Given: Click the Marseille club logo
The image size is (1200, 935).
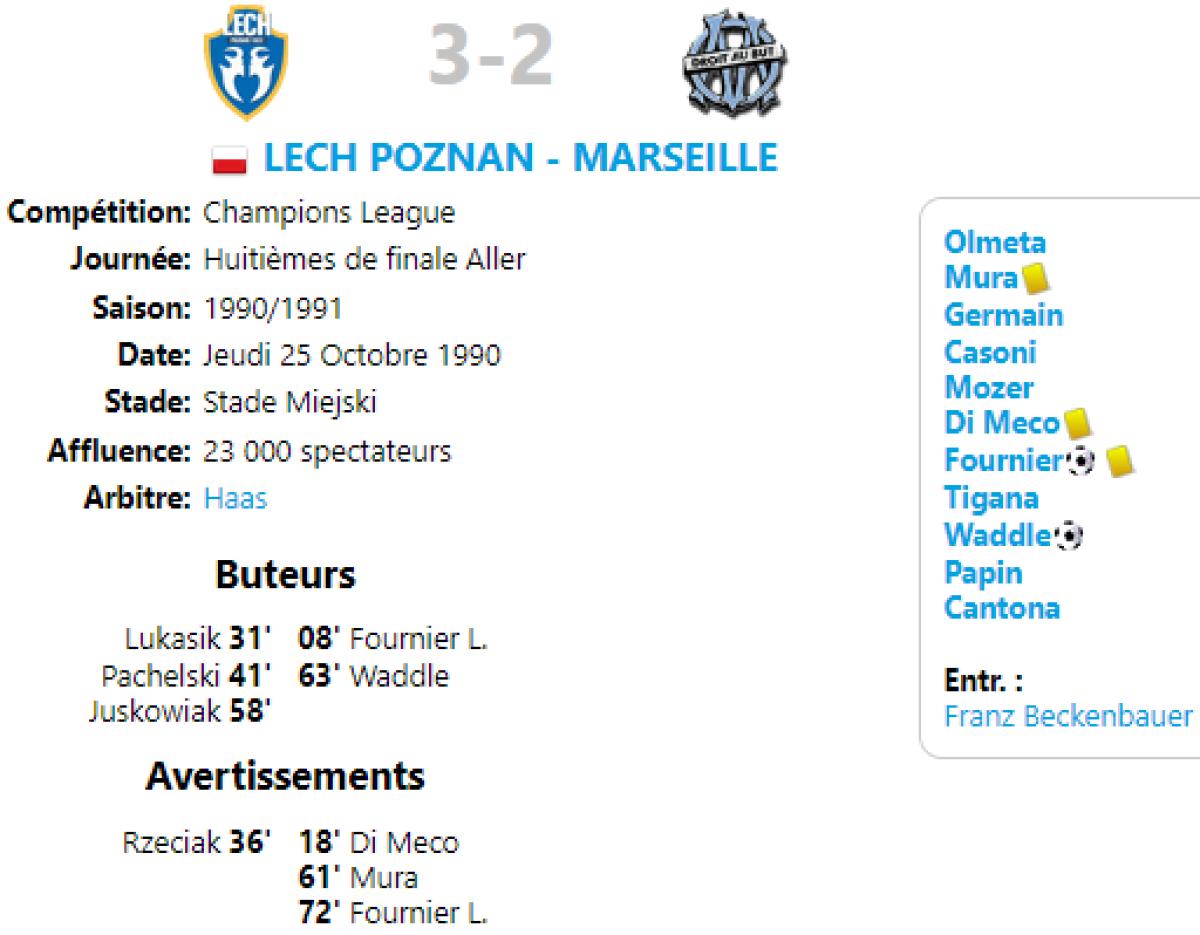Looking at the screenshot, I should click(735, 63).
